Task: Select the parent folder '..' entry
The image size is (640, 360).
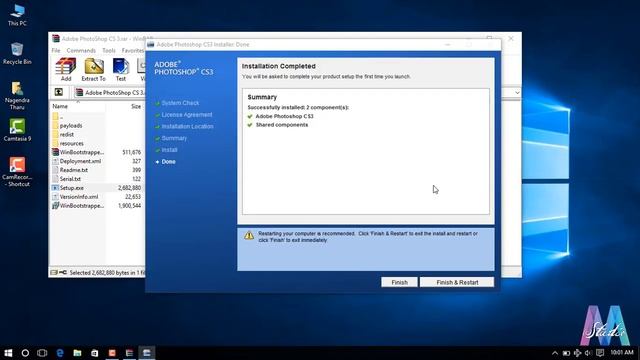Action: tap(61, 117)
